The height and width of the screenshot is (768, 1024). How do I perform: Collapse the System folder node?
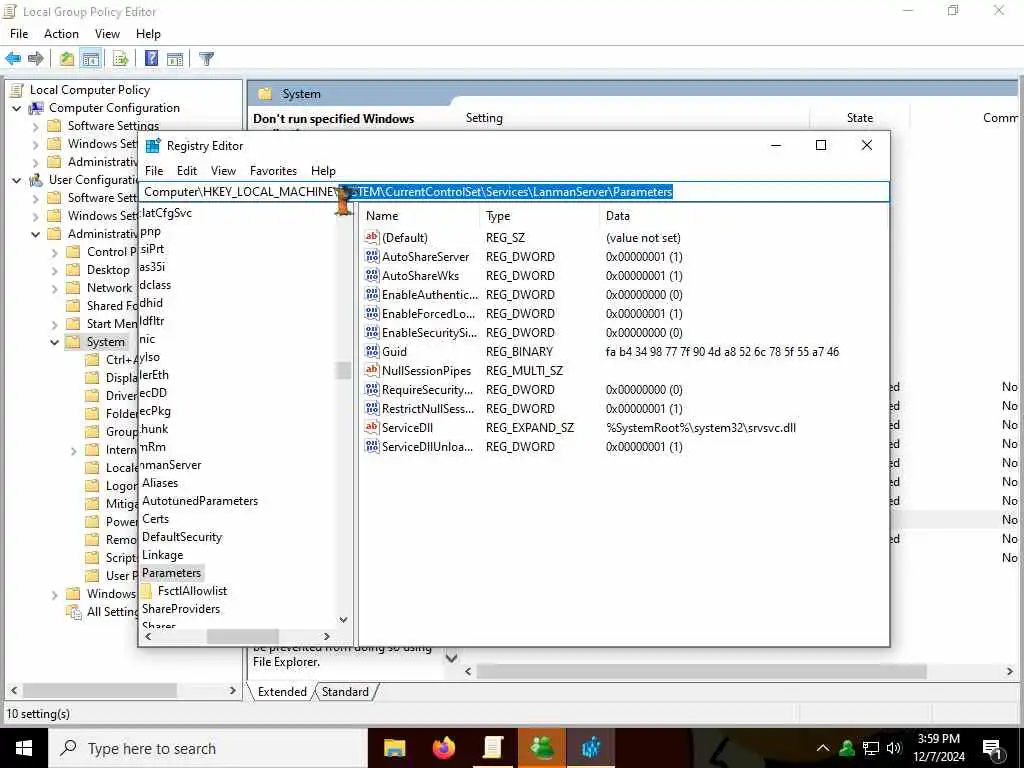(x=55, y=342)
